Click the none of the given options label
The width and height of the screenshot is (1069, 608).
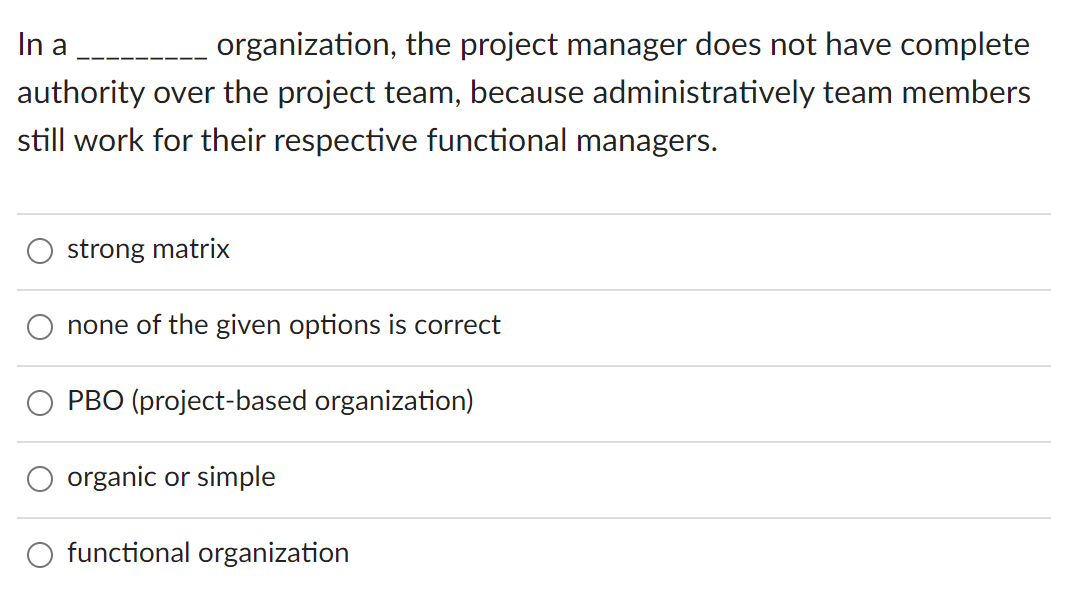coord(283,325)
